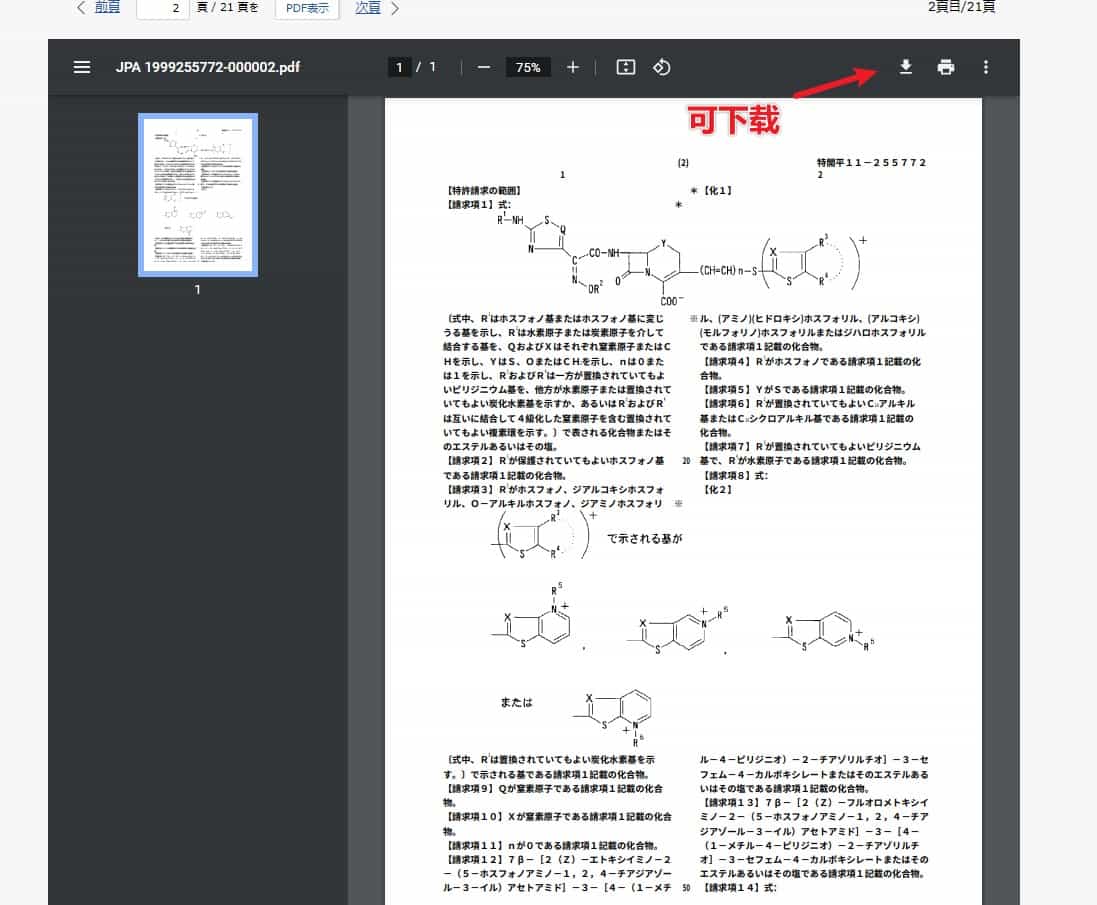Viewport: 1097px width, 905px height.
Task: Download the PDF file
Action: [x=905, y=67]
